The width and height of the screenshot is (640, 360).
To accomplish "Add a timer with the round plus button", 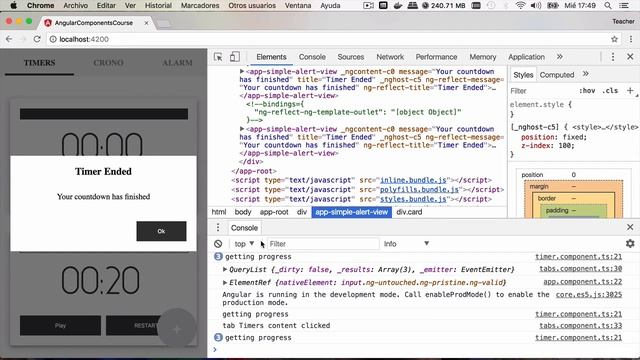I will coord(176,329).
